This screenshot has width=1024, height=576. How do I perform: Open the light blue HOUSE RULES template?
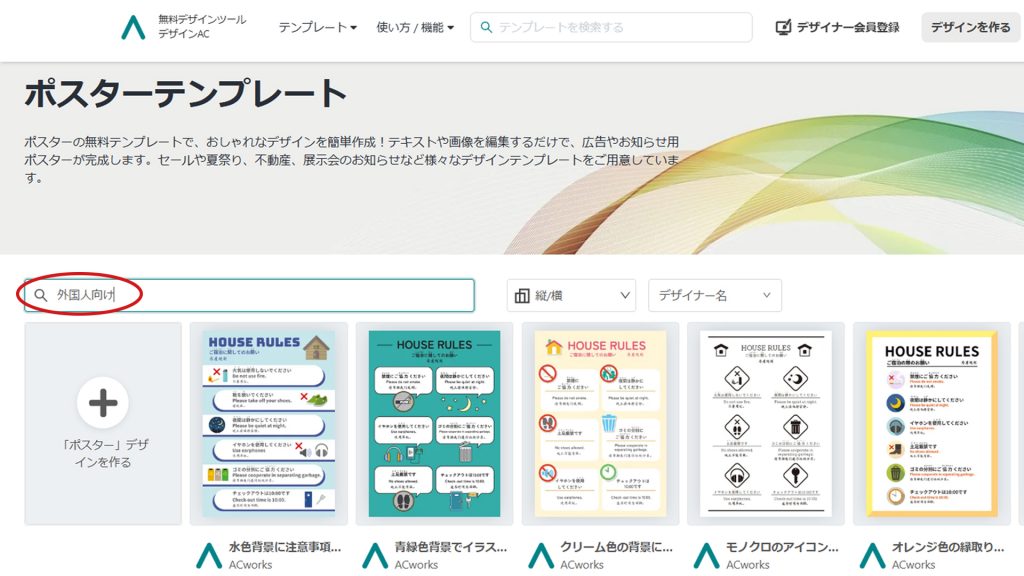(x=269, y=424)
